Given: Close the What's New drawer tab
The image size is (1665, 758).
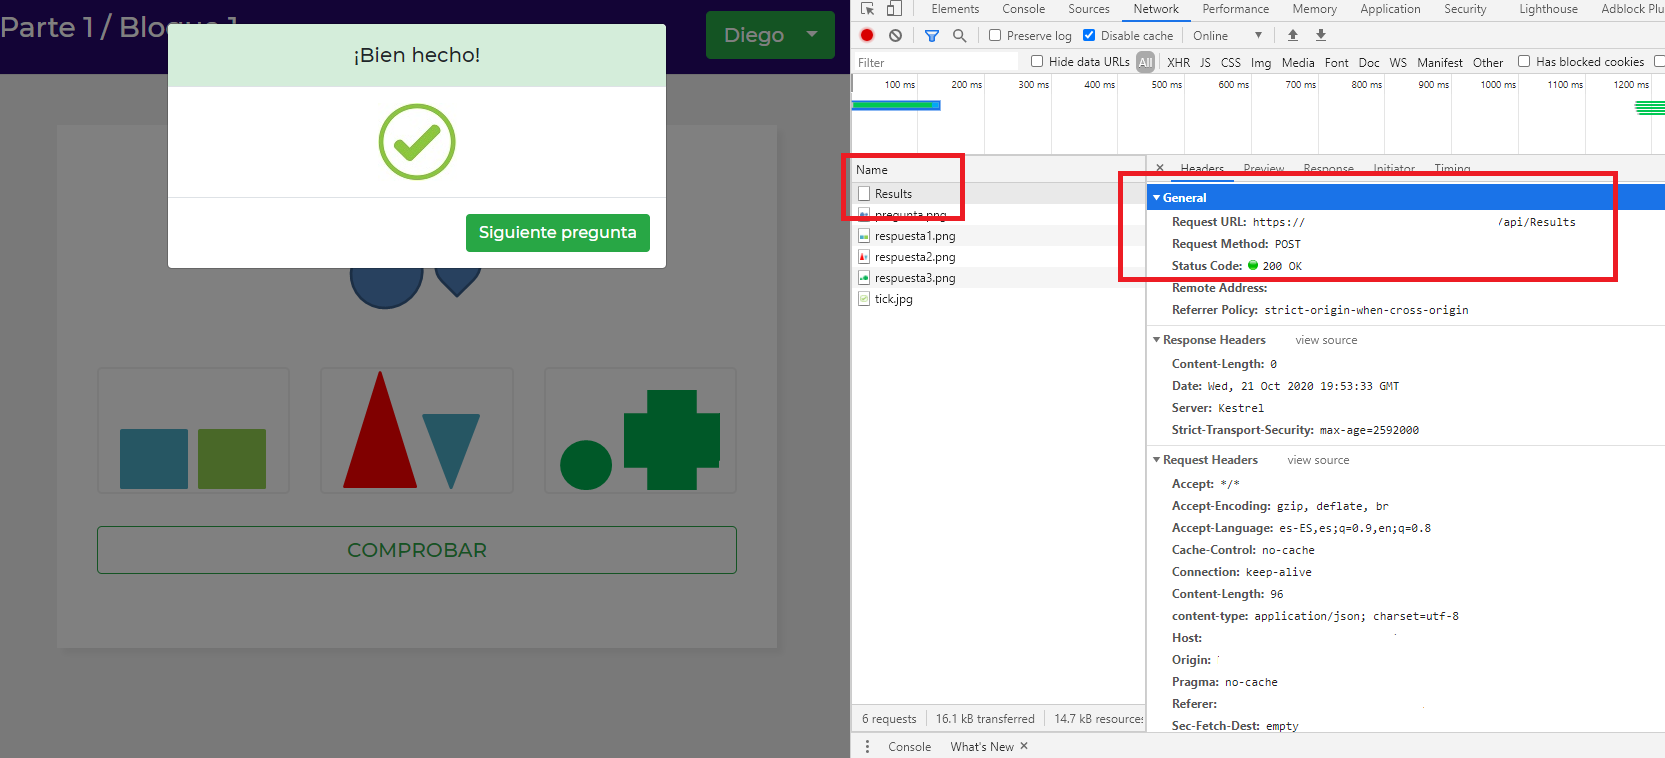Looking at the screenshot, I should click(1024, 746).
